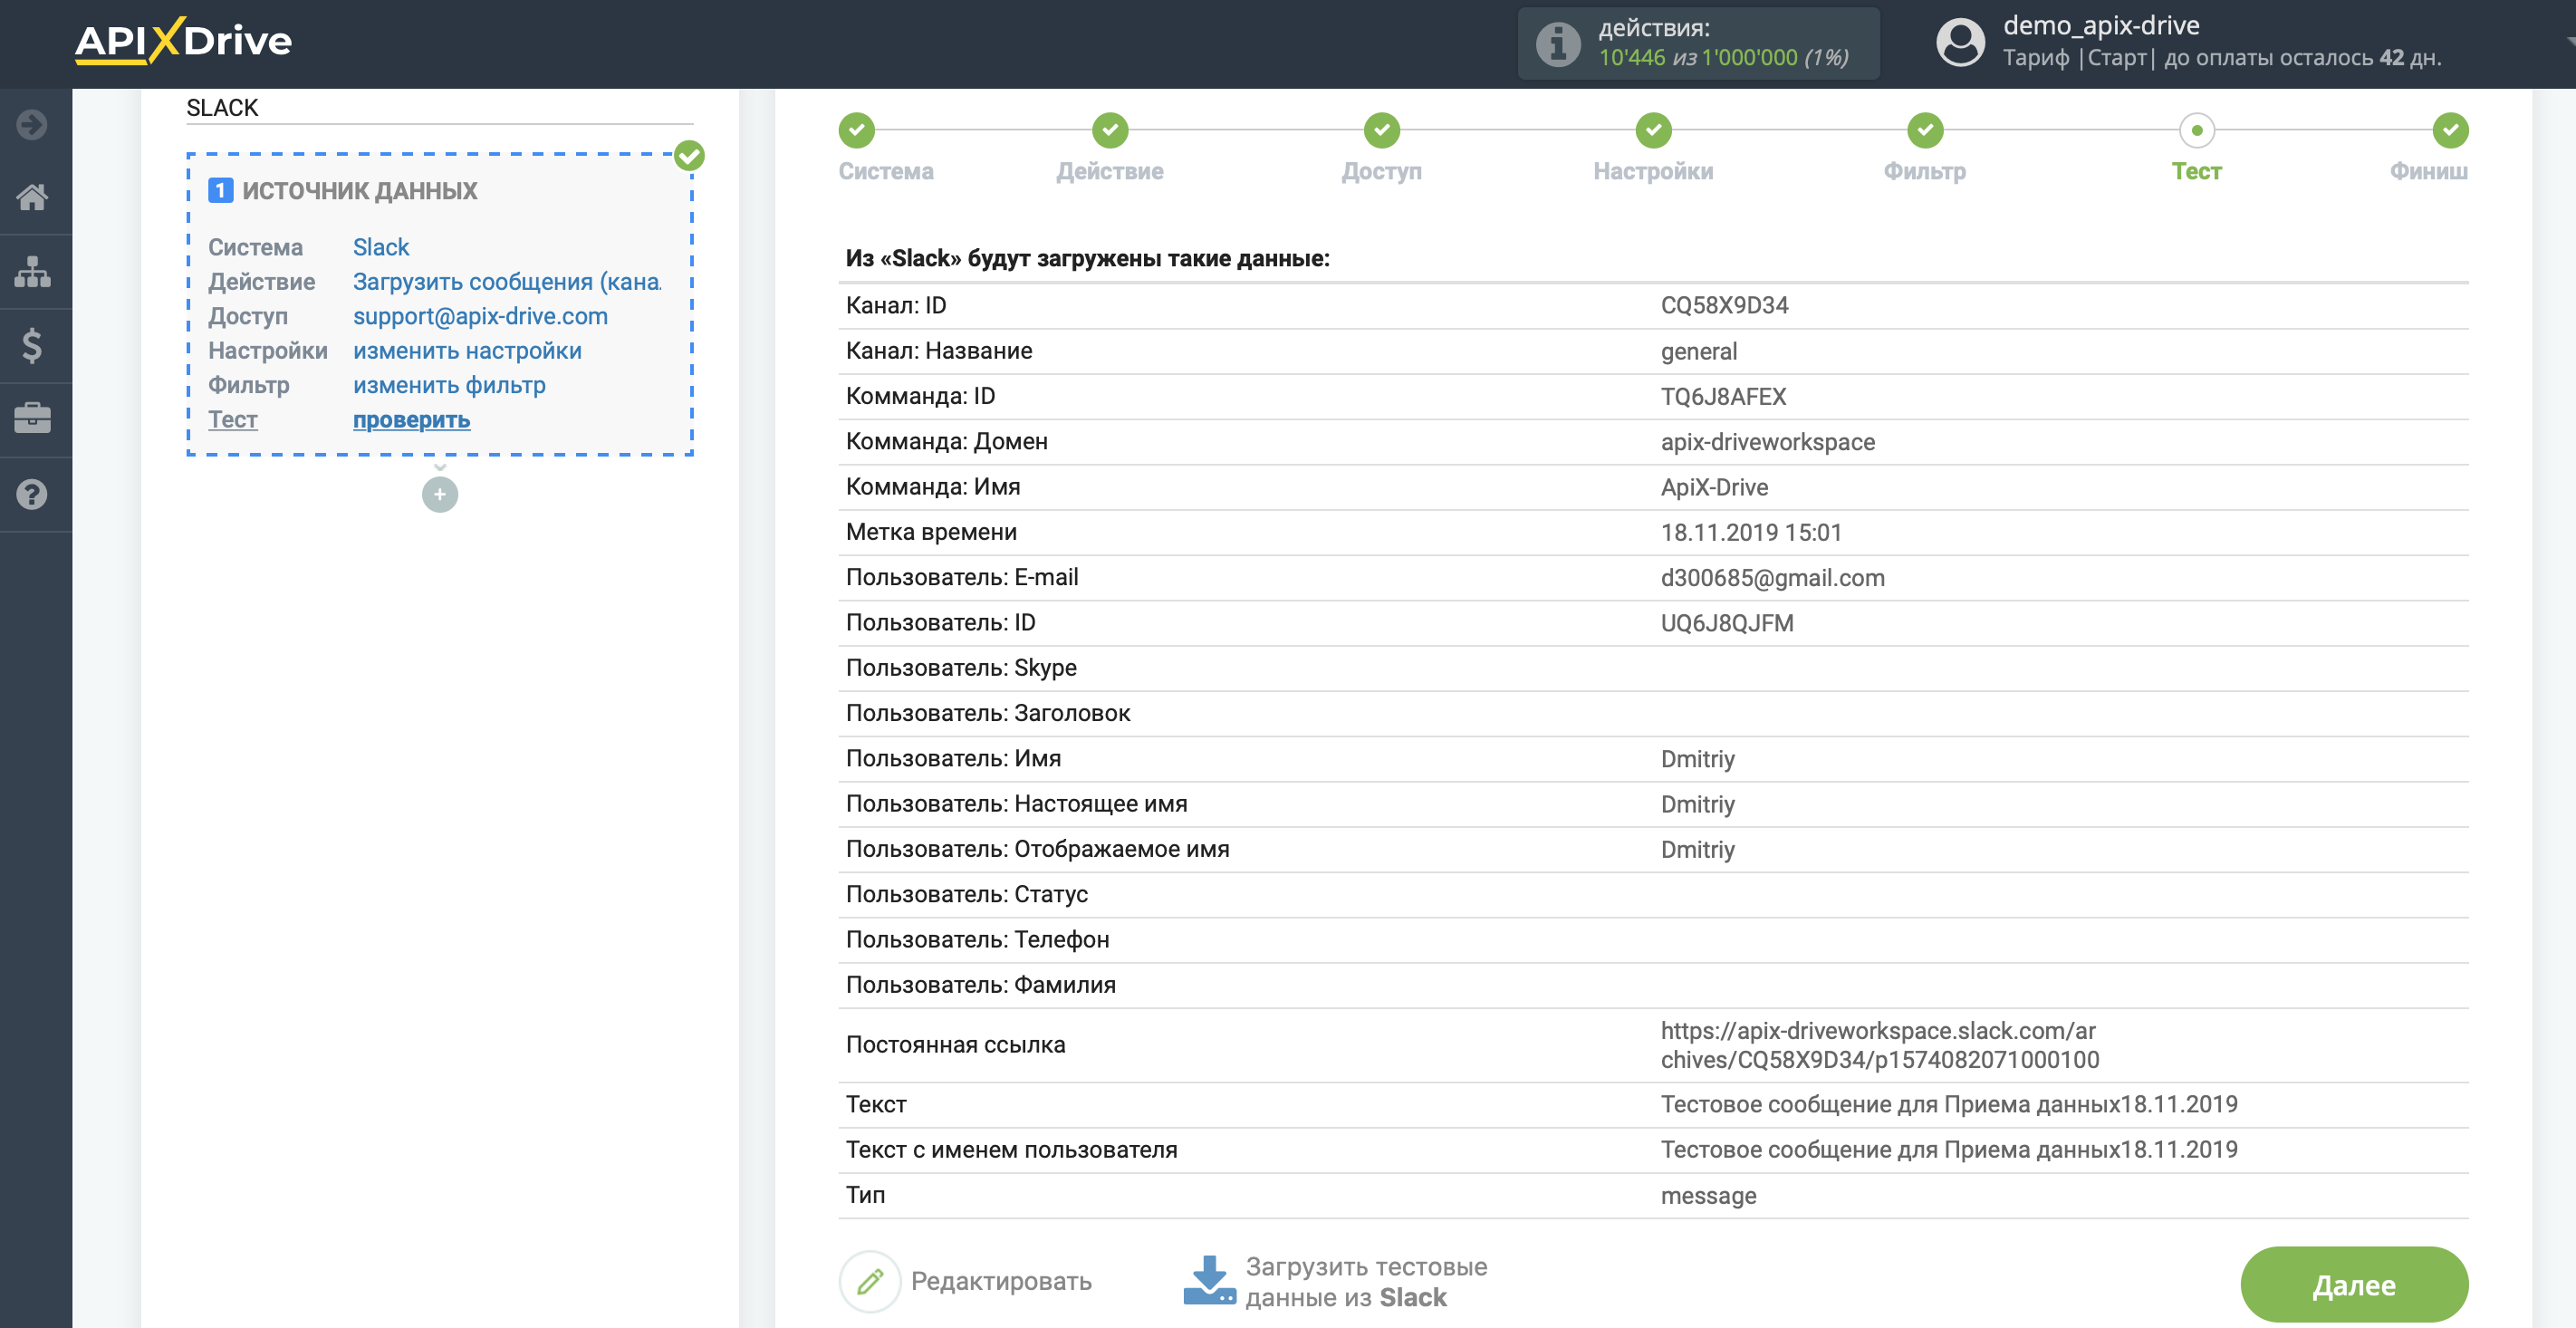
Task: Click the tariff Старт label
Action: click(2116, 58)
